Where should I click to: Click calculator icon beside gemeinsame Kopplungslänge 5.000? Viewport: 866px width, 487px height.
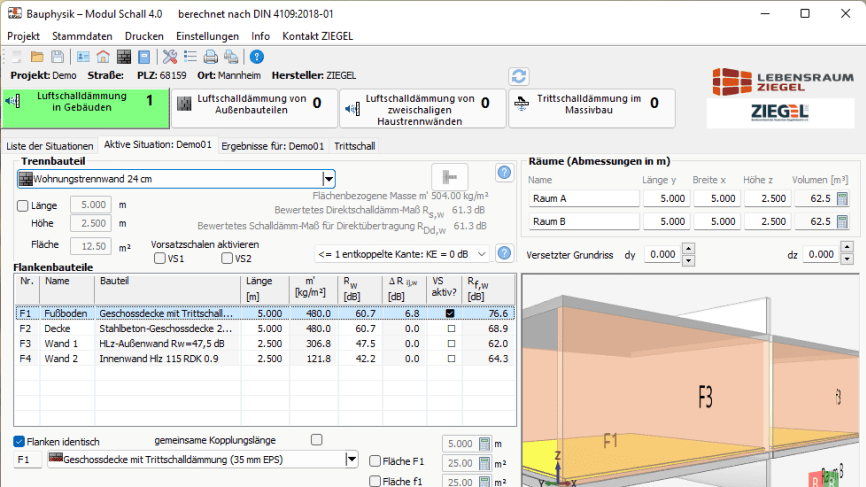click(484, 444)
